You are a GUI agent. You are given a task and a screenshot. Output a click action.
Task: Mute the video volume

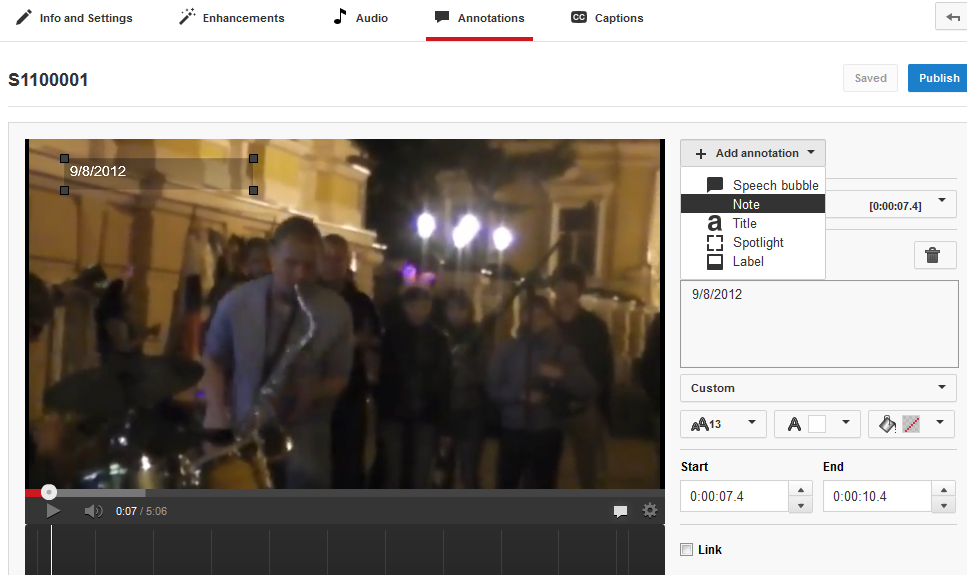pos(93,511)
